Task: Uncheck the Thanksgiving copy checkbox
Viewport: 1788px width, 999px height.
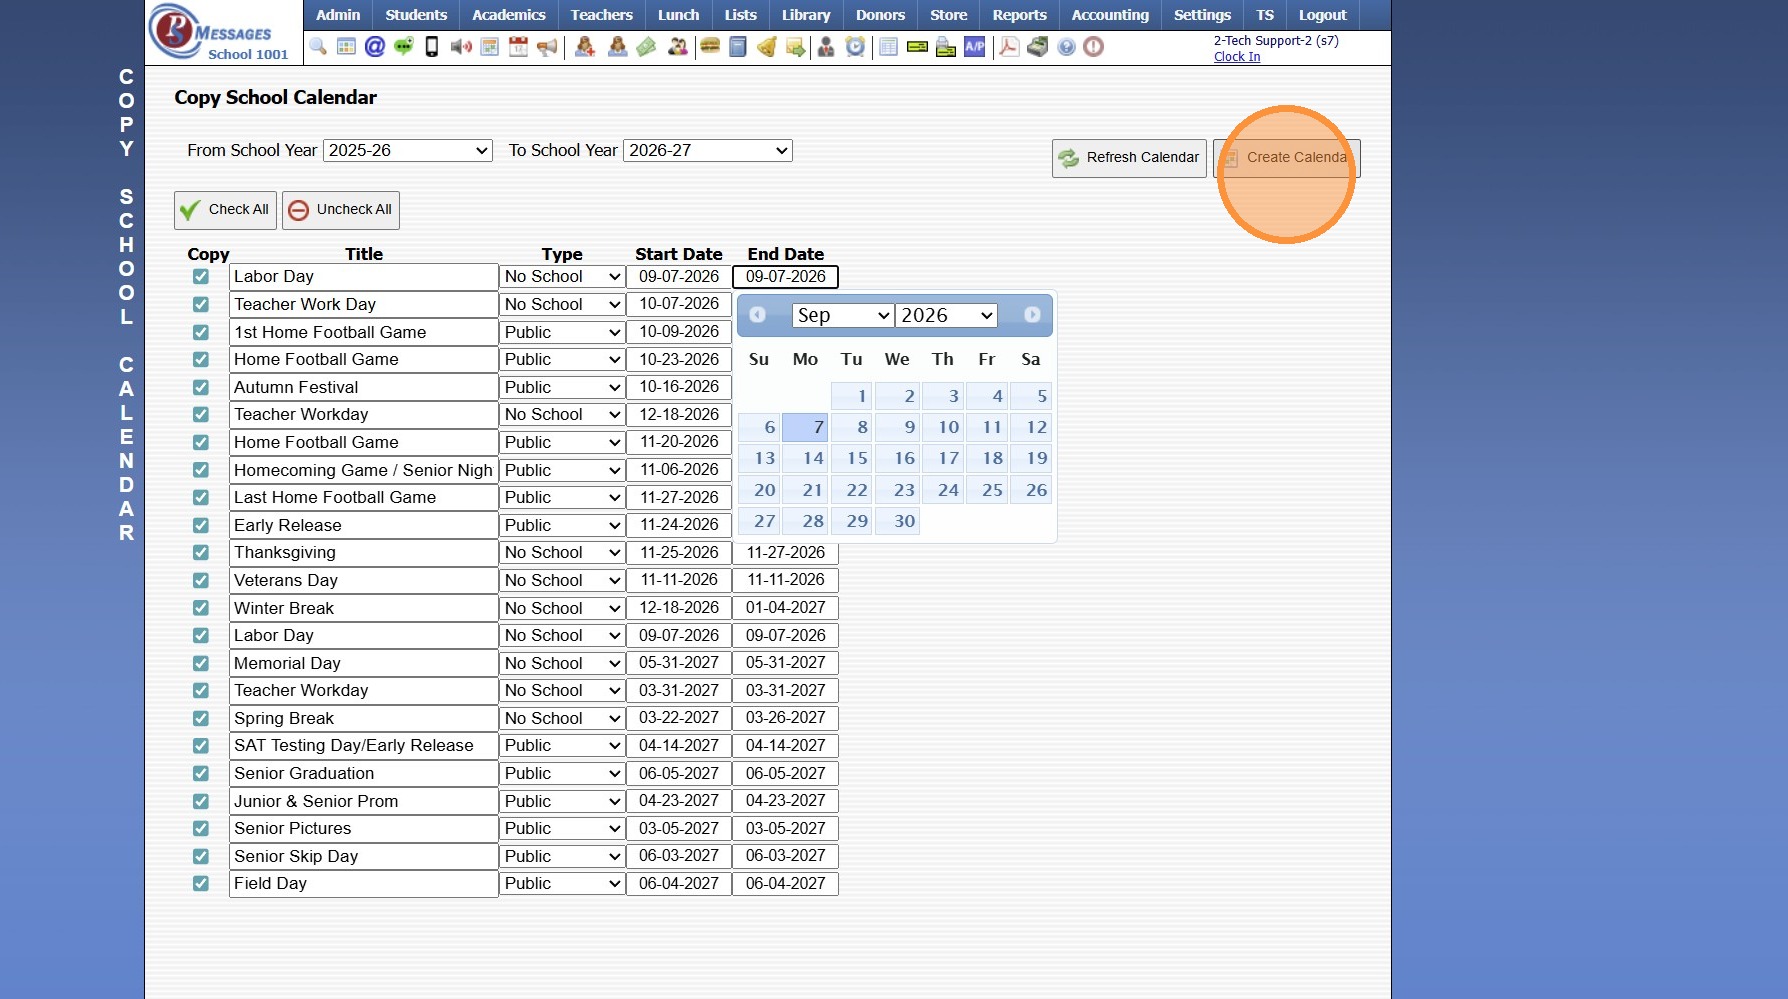Action: coord(201,552)
